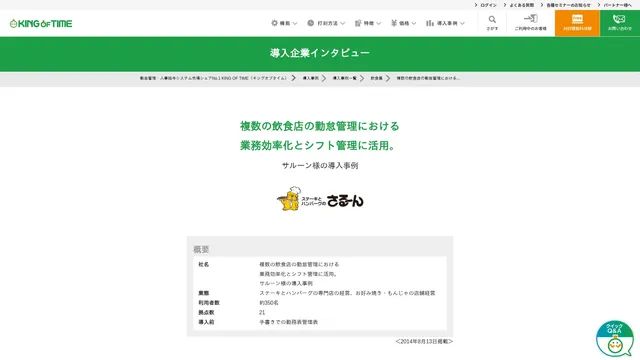This screenshot has width=640, height=360.
Task: Click the 約350名 value
Action: click(269, 303)
